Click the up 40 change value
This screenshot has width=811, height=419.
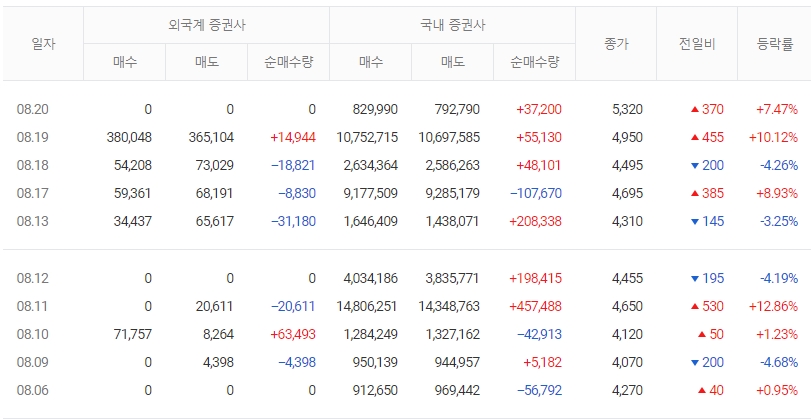pos(711,390)
